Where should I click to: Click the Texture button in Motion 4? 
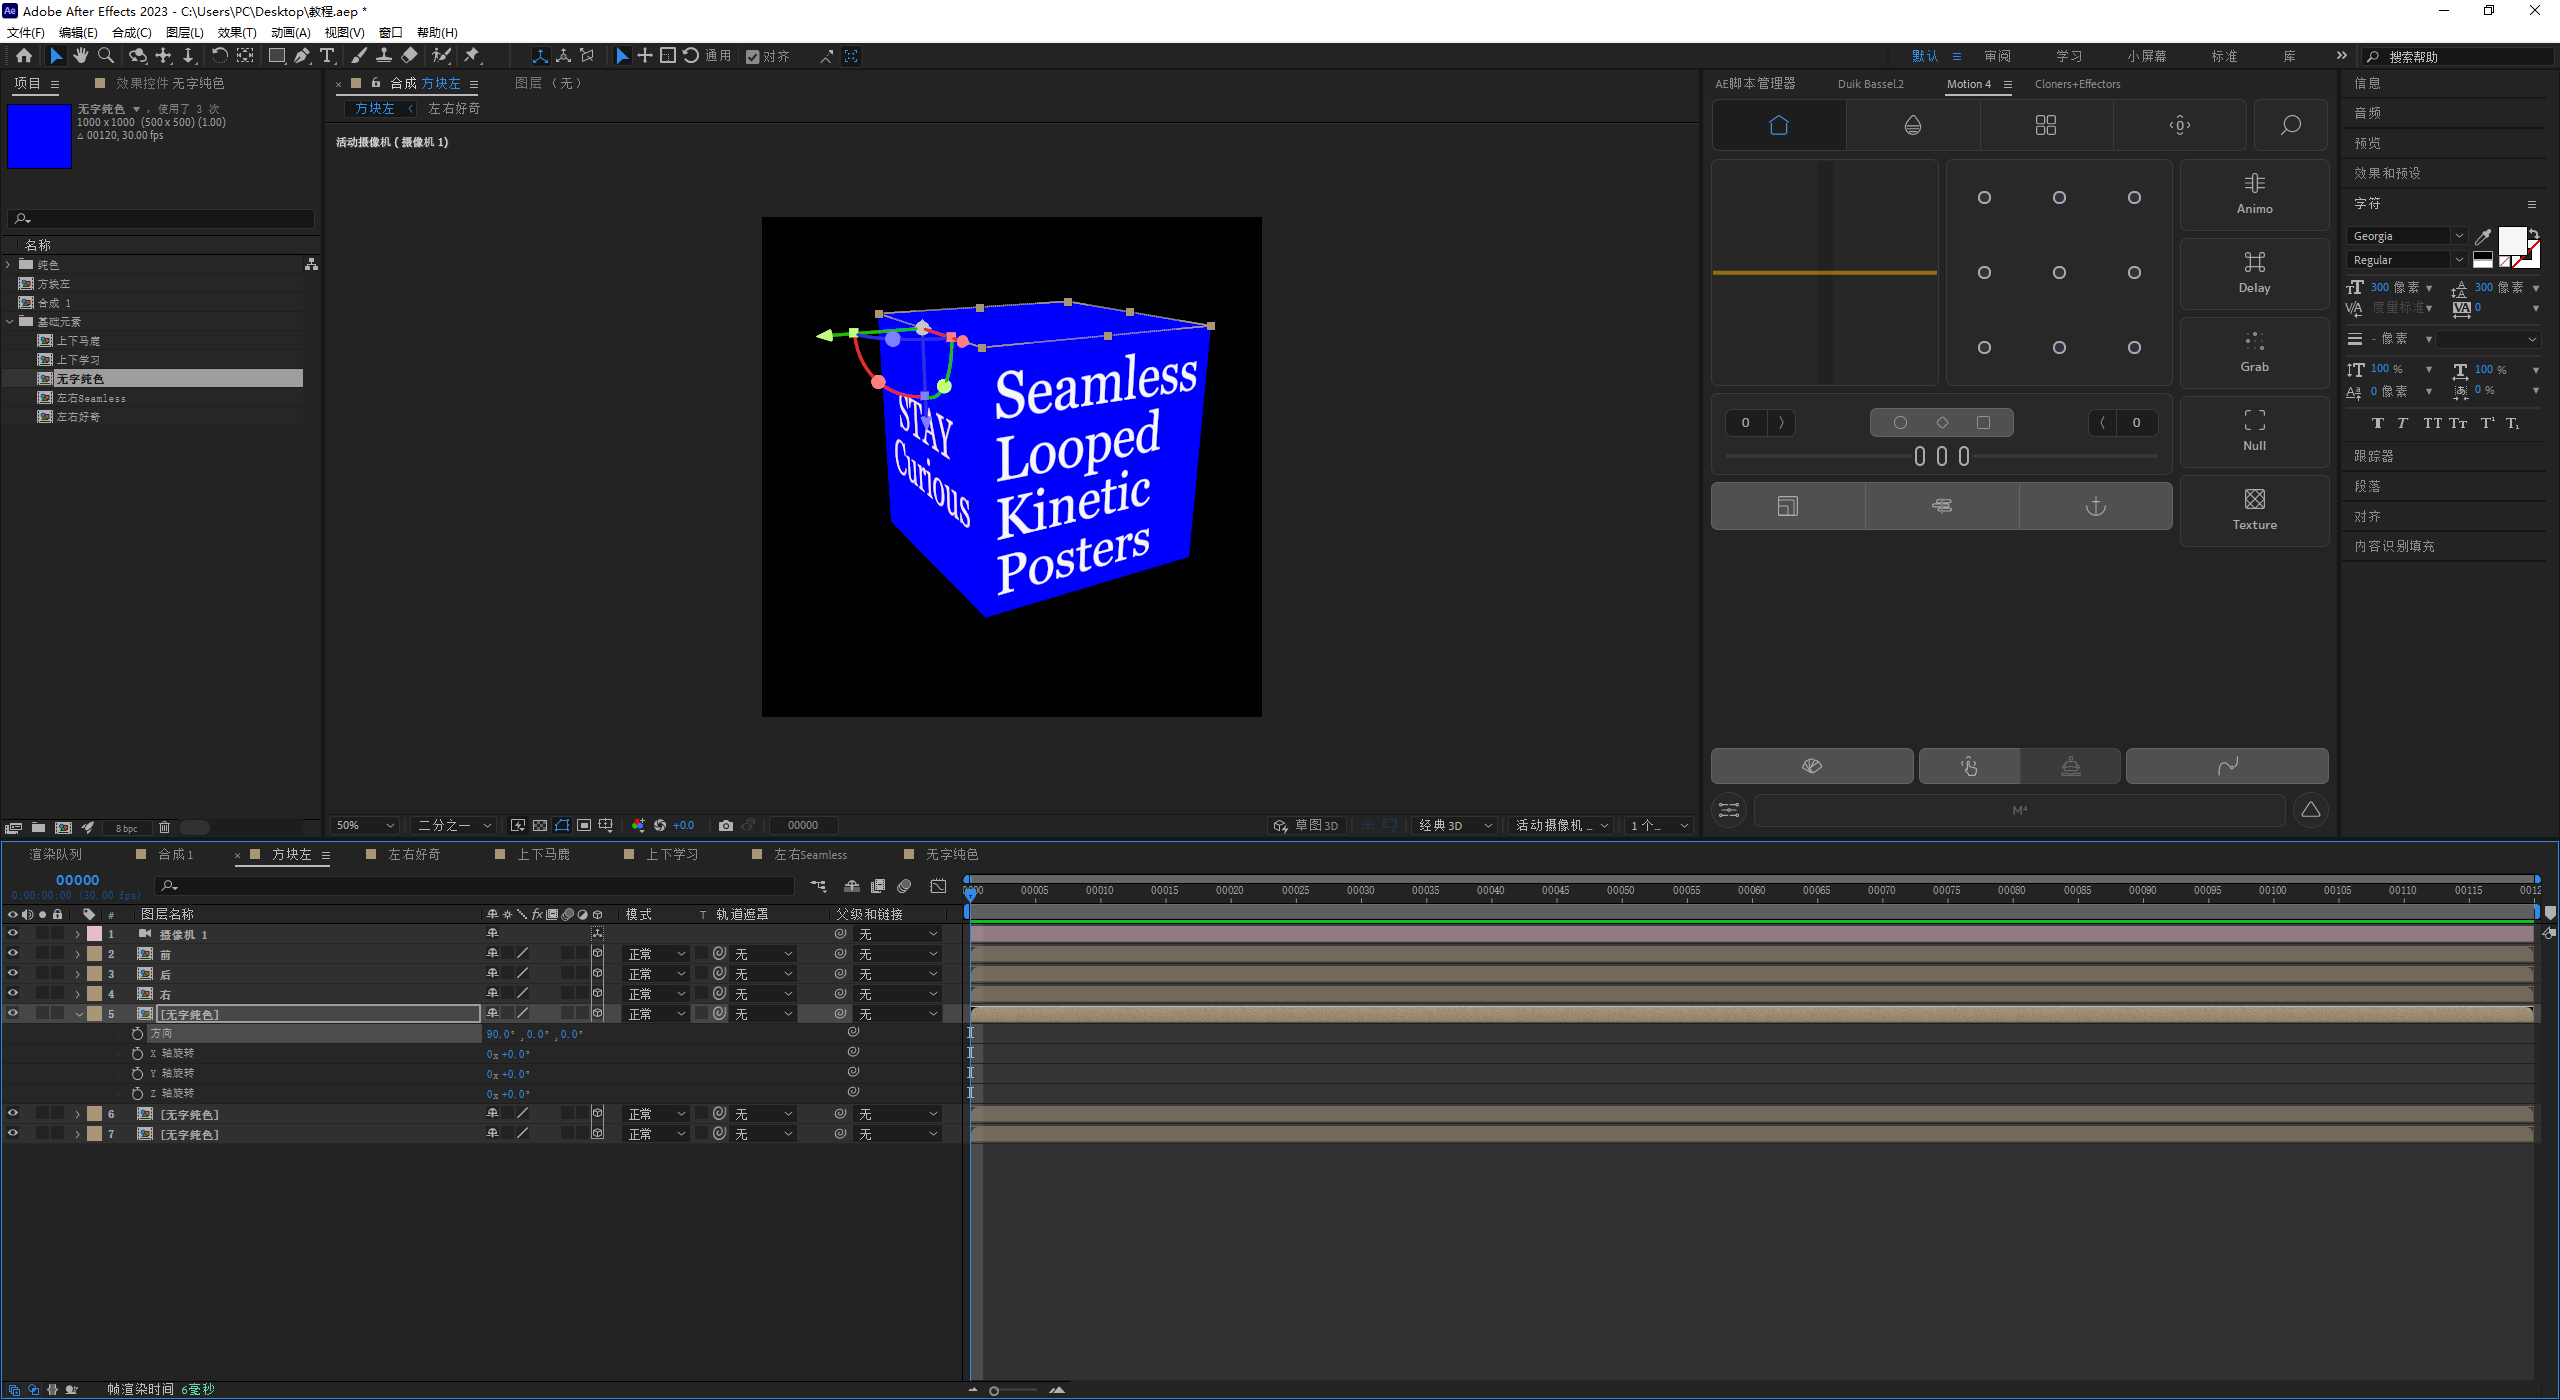click(x=2254, y=509)
